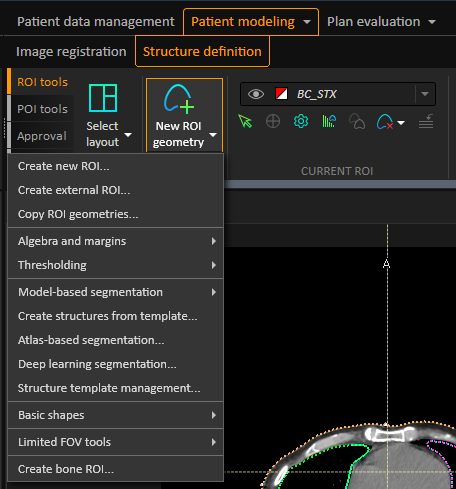Open Atlas-based segmentation... entry
The image size is (456, 489).
tap(115, 340)
